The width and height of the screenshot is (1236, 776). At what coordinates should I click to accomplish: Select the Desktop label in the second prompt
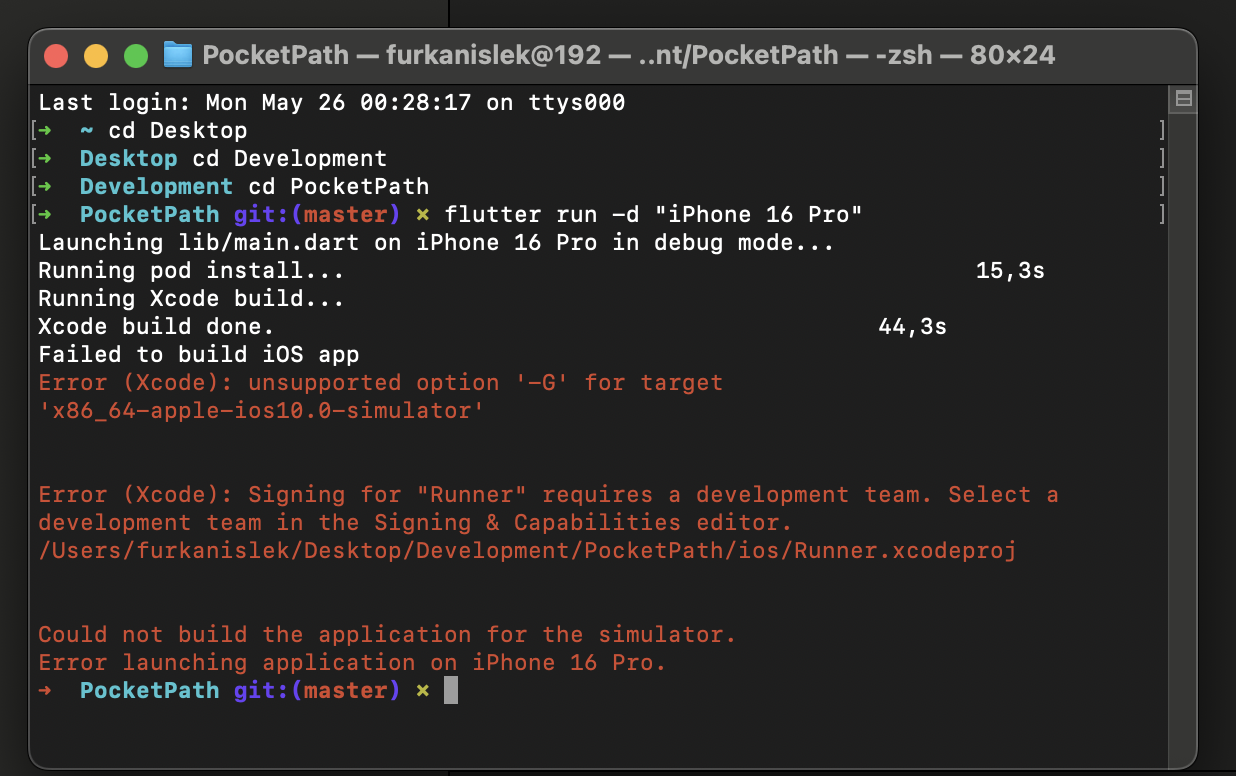128,158
